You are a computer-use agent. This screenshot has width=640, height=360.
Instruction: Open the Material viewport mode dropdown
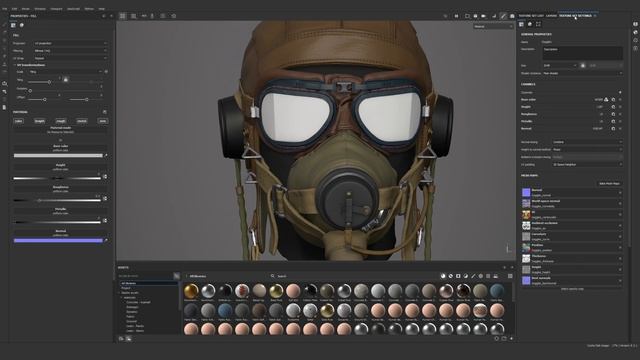tap(493, 27)
